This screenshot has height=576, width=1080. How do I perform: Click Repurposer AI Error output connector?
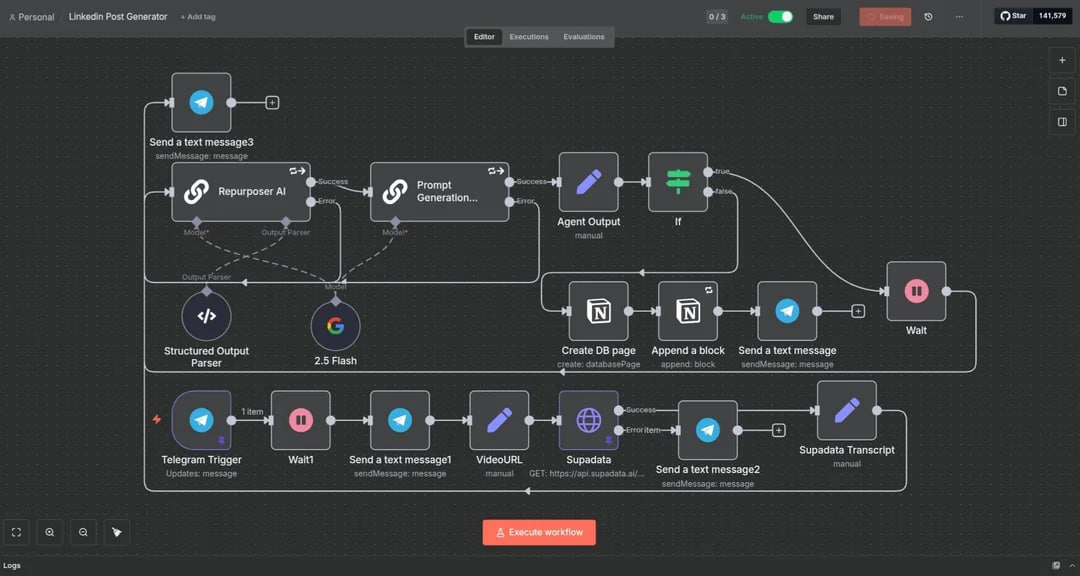point(311,201)
